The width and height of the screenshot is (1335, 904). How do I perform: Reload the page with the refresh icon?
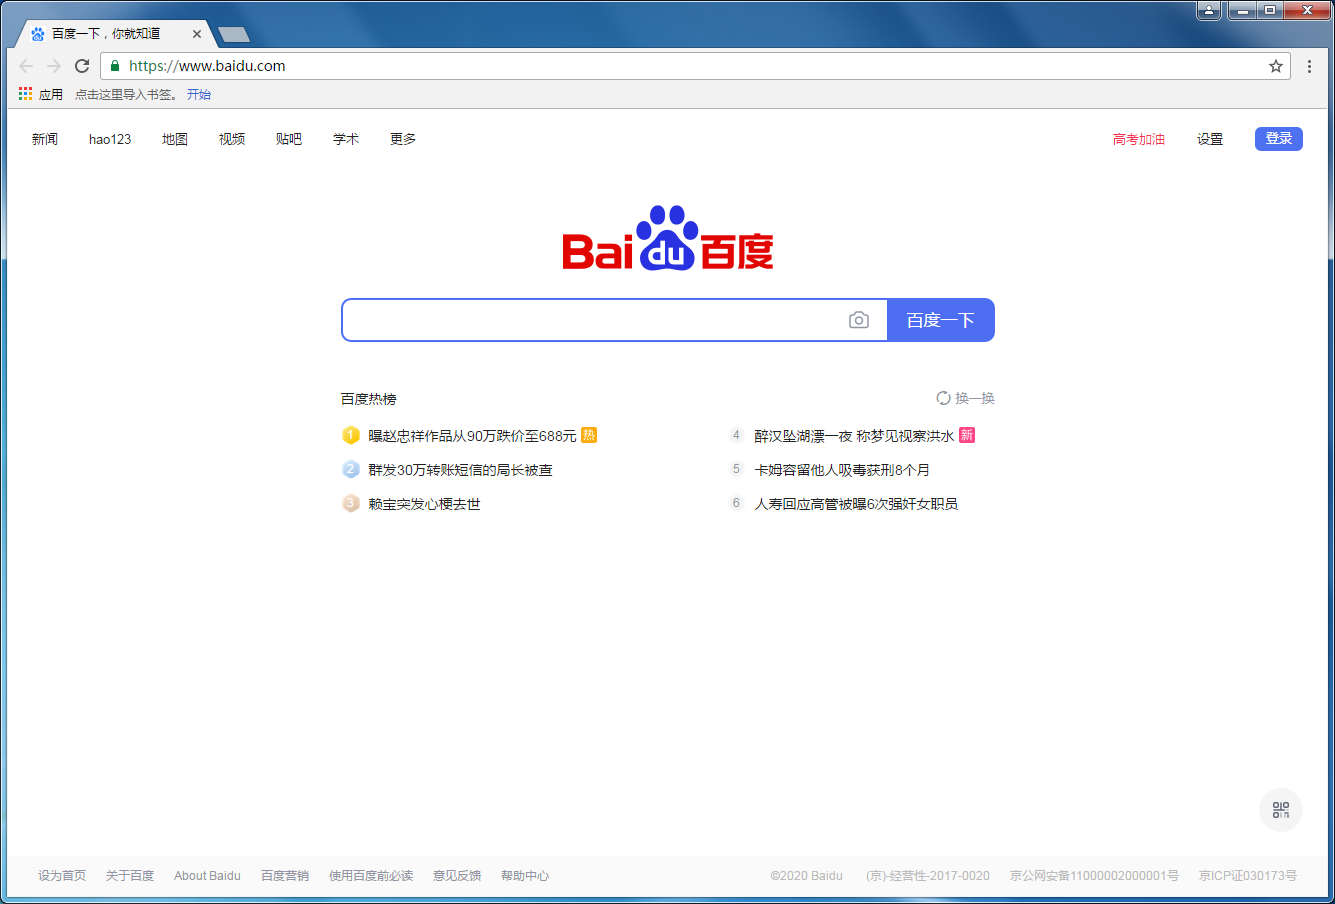[x=82, y=66]
